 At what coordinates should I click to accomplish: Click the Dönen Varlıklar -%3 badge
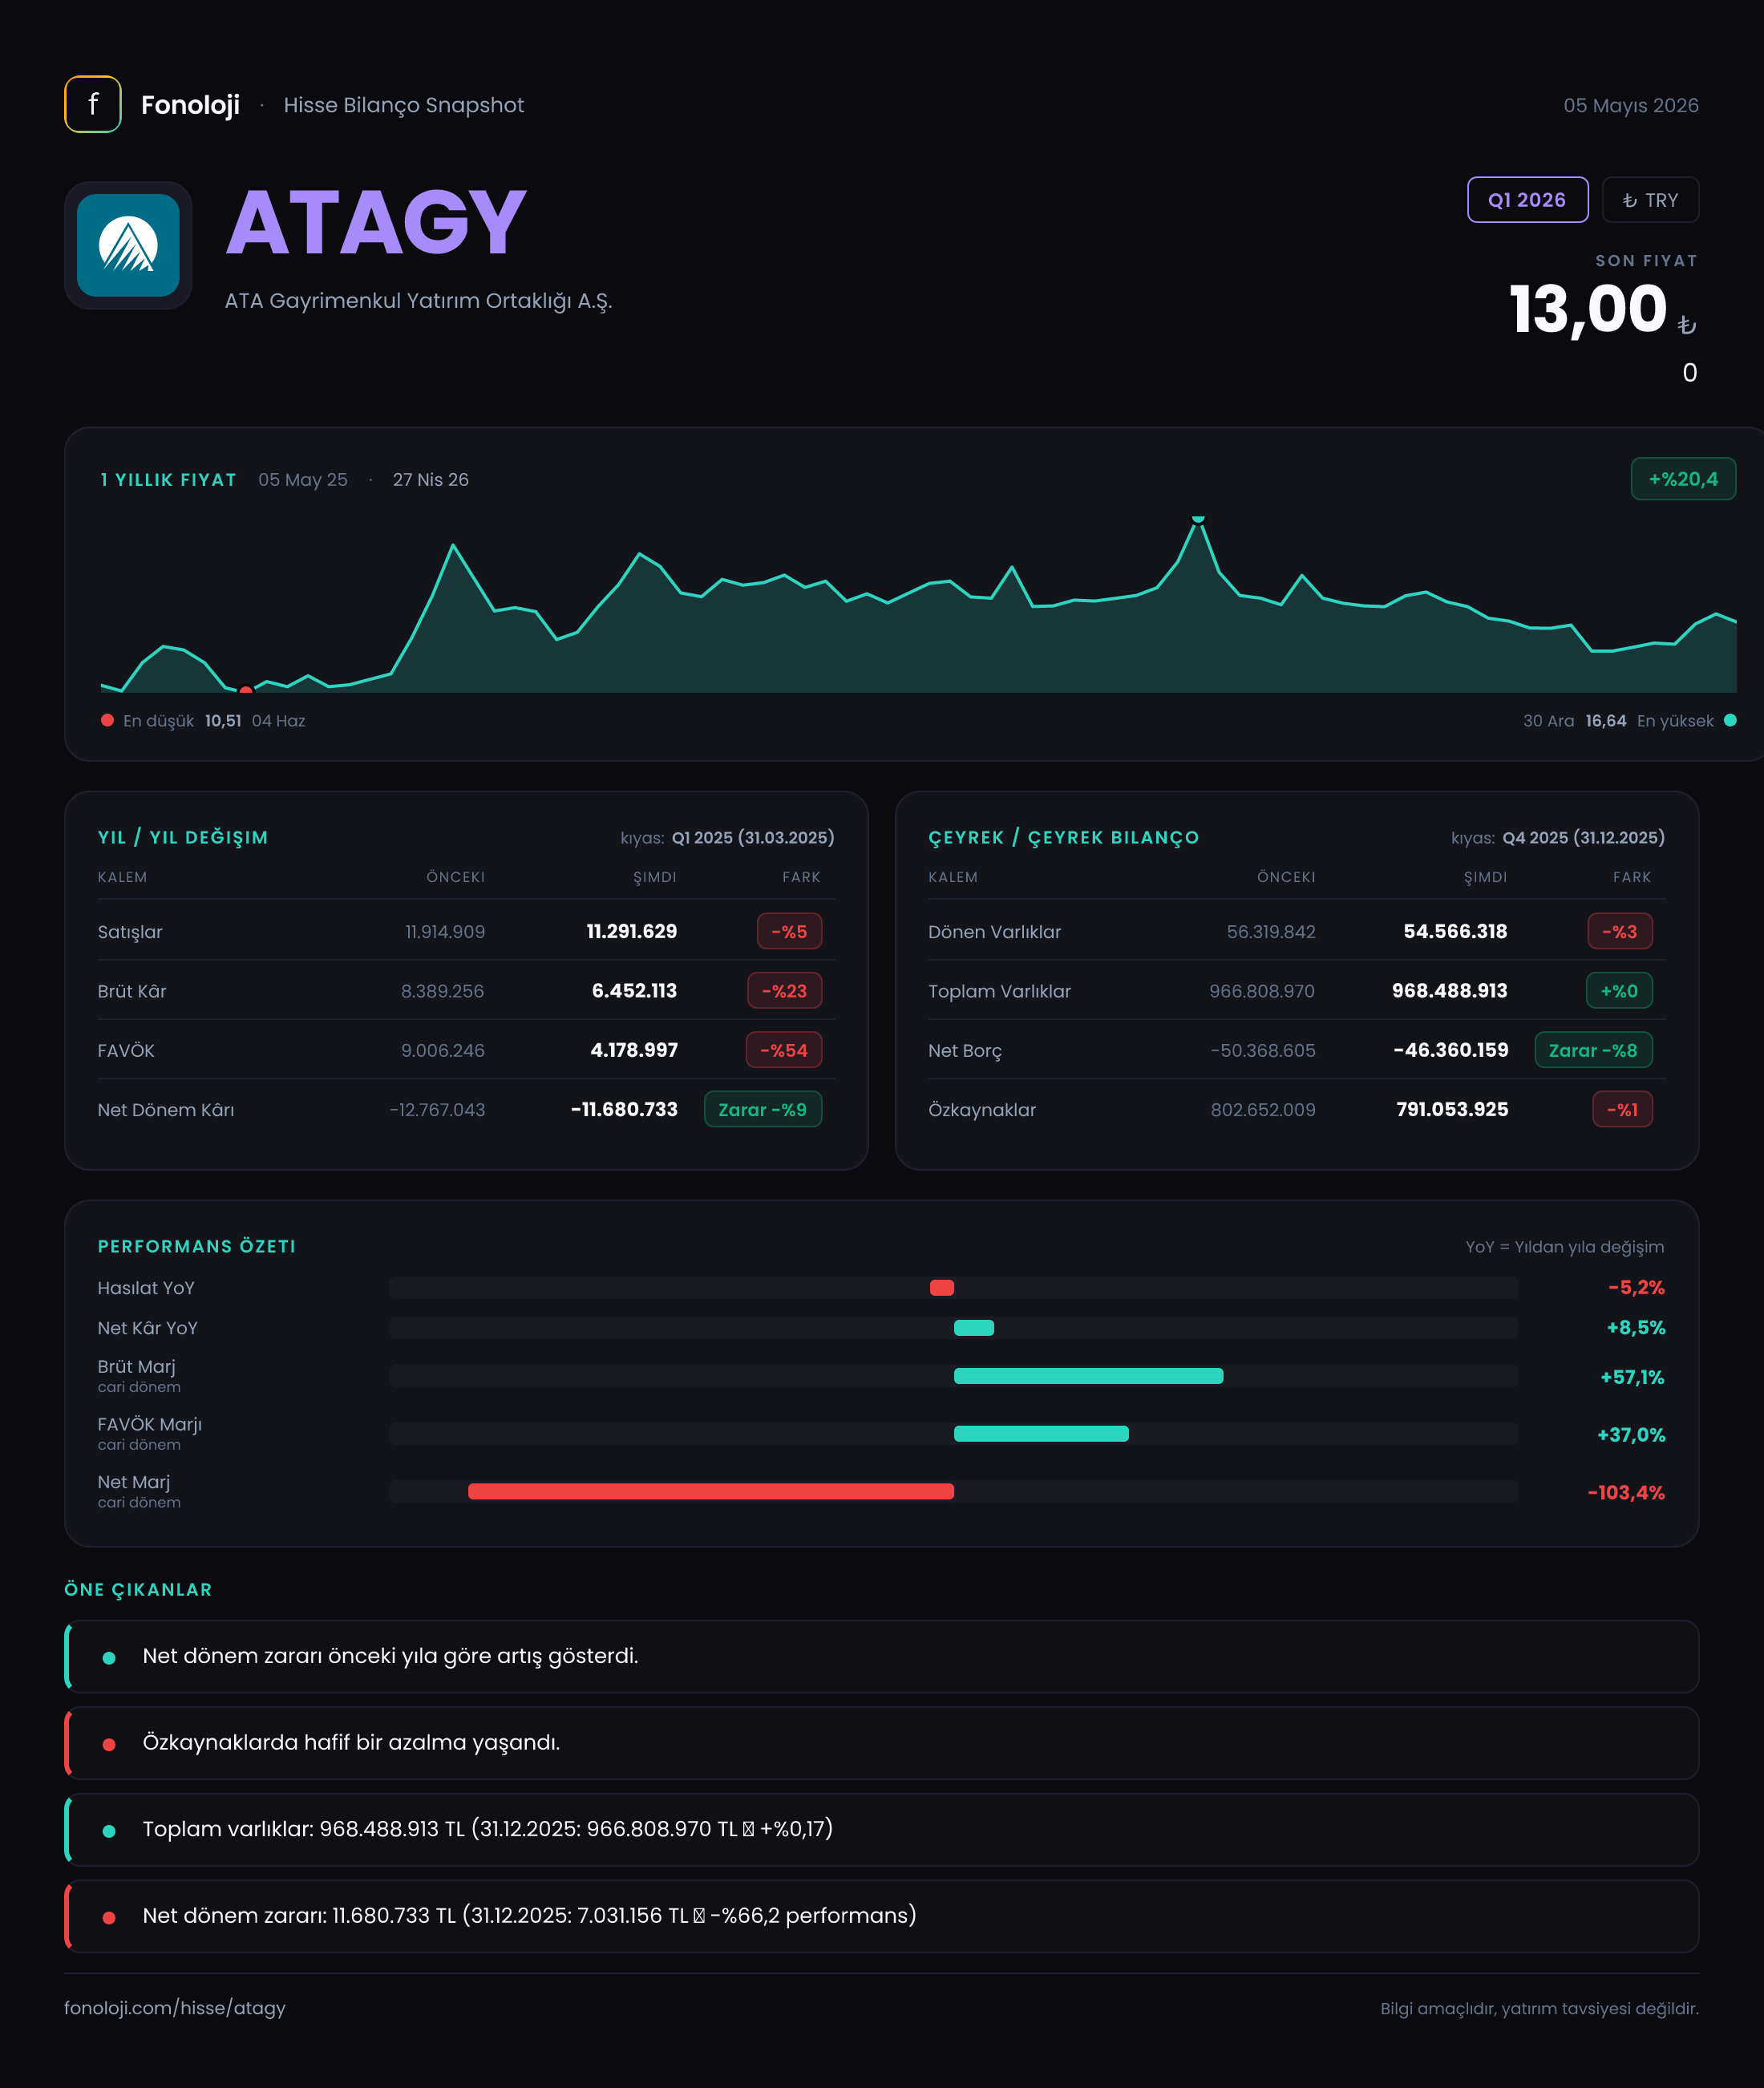click(1620, 931)
